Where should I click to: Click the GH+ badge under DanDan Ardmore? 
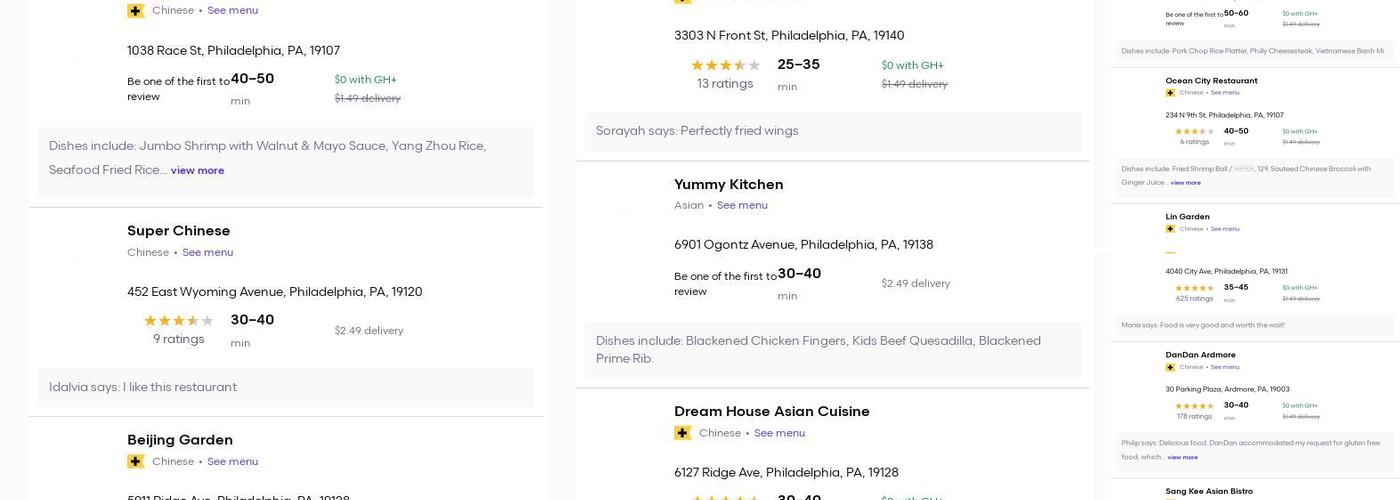tap(1170, 367)
